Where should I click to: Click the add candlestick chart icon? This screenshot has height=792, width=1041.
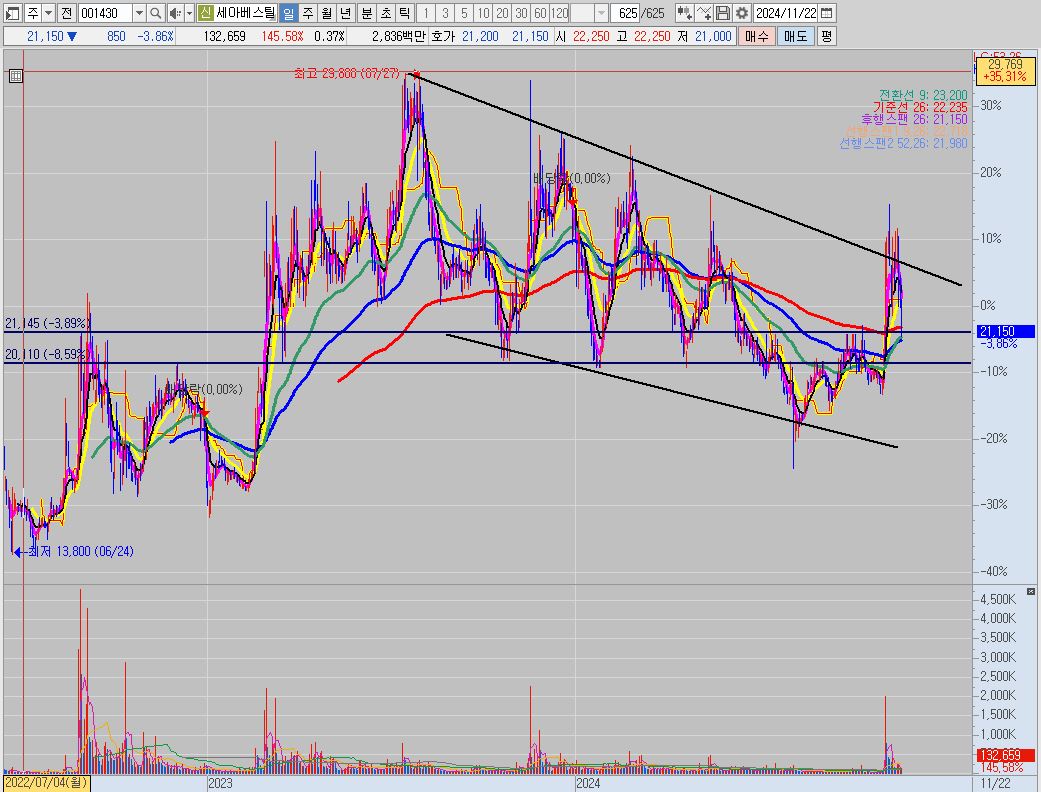(684, 13)
